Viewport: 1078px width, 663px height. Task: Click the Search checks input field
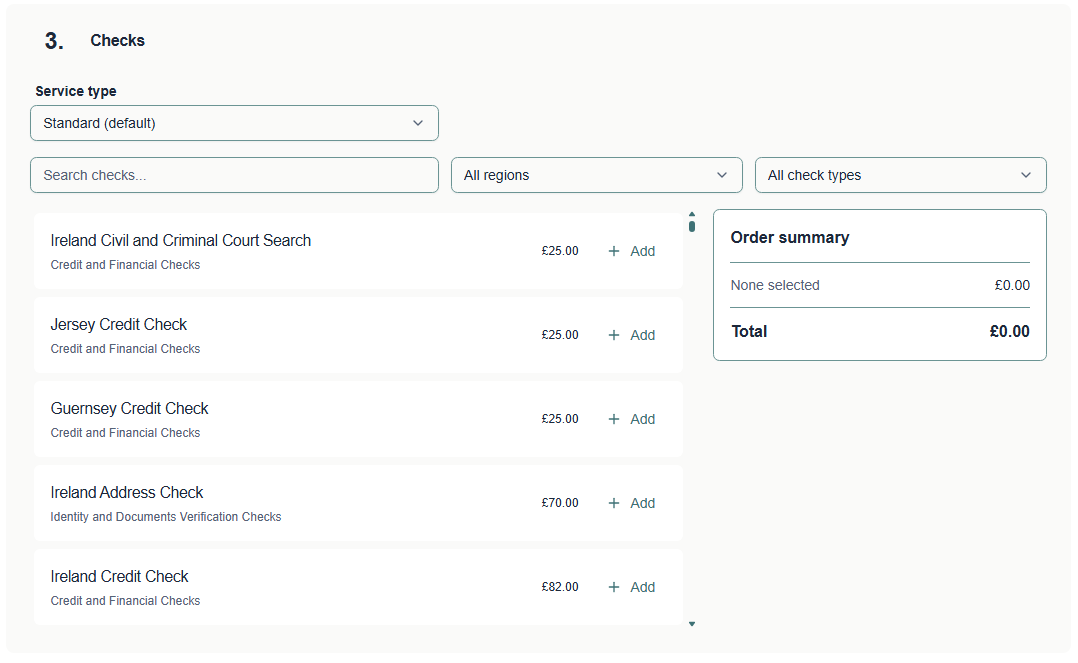click(x=234, y=175)
